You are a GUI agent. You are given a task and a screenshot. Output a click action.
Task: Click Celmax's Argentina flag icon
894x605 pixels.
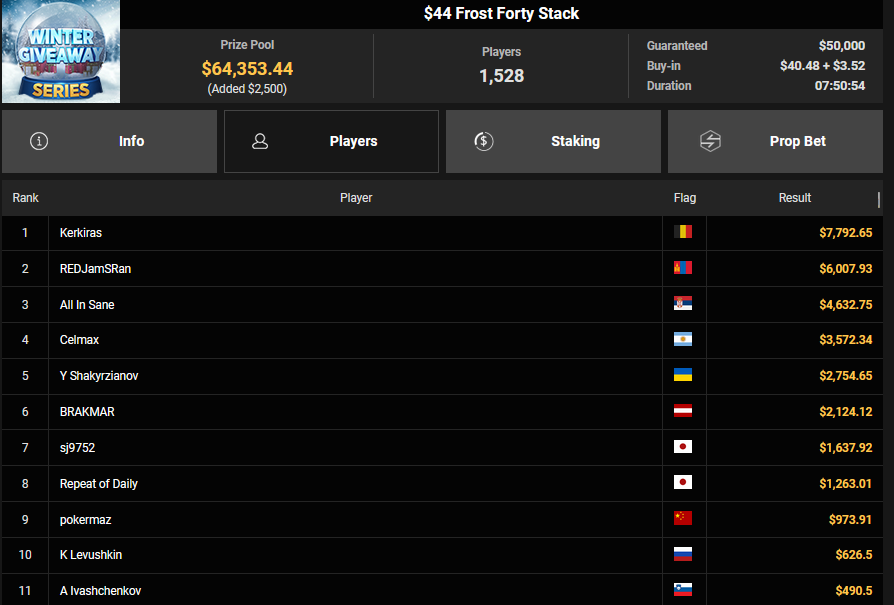(683, 340)
